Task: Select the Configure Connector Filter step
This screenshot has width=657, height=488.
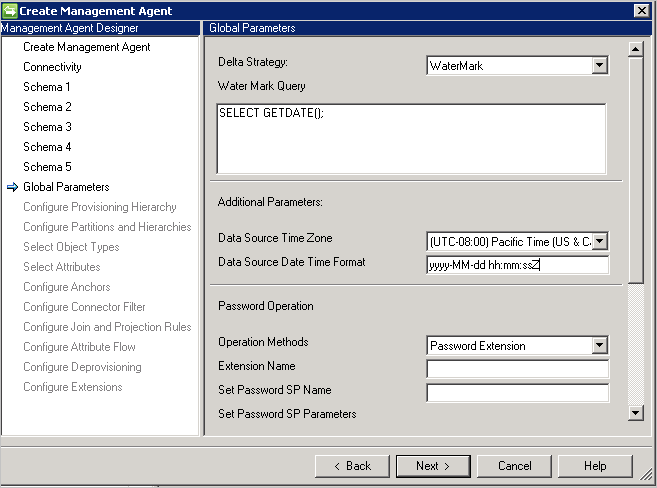Action: pos(84,307)
